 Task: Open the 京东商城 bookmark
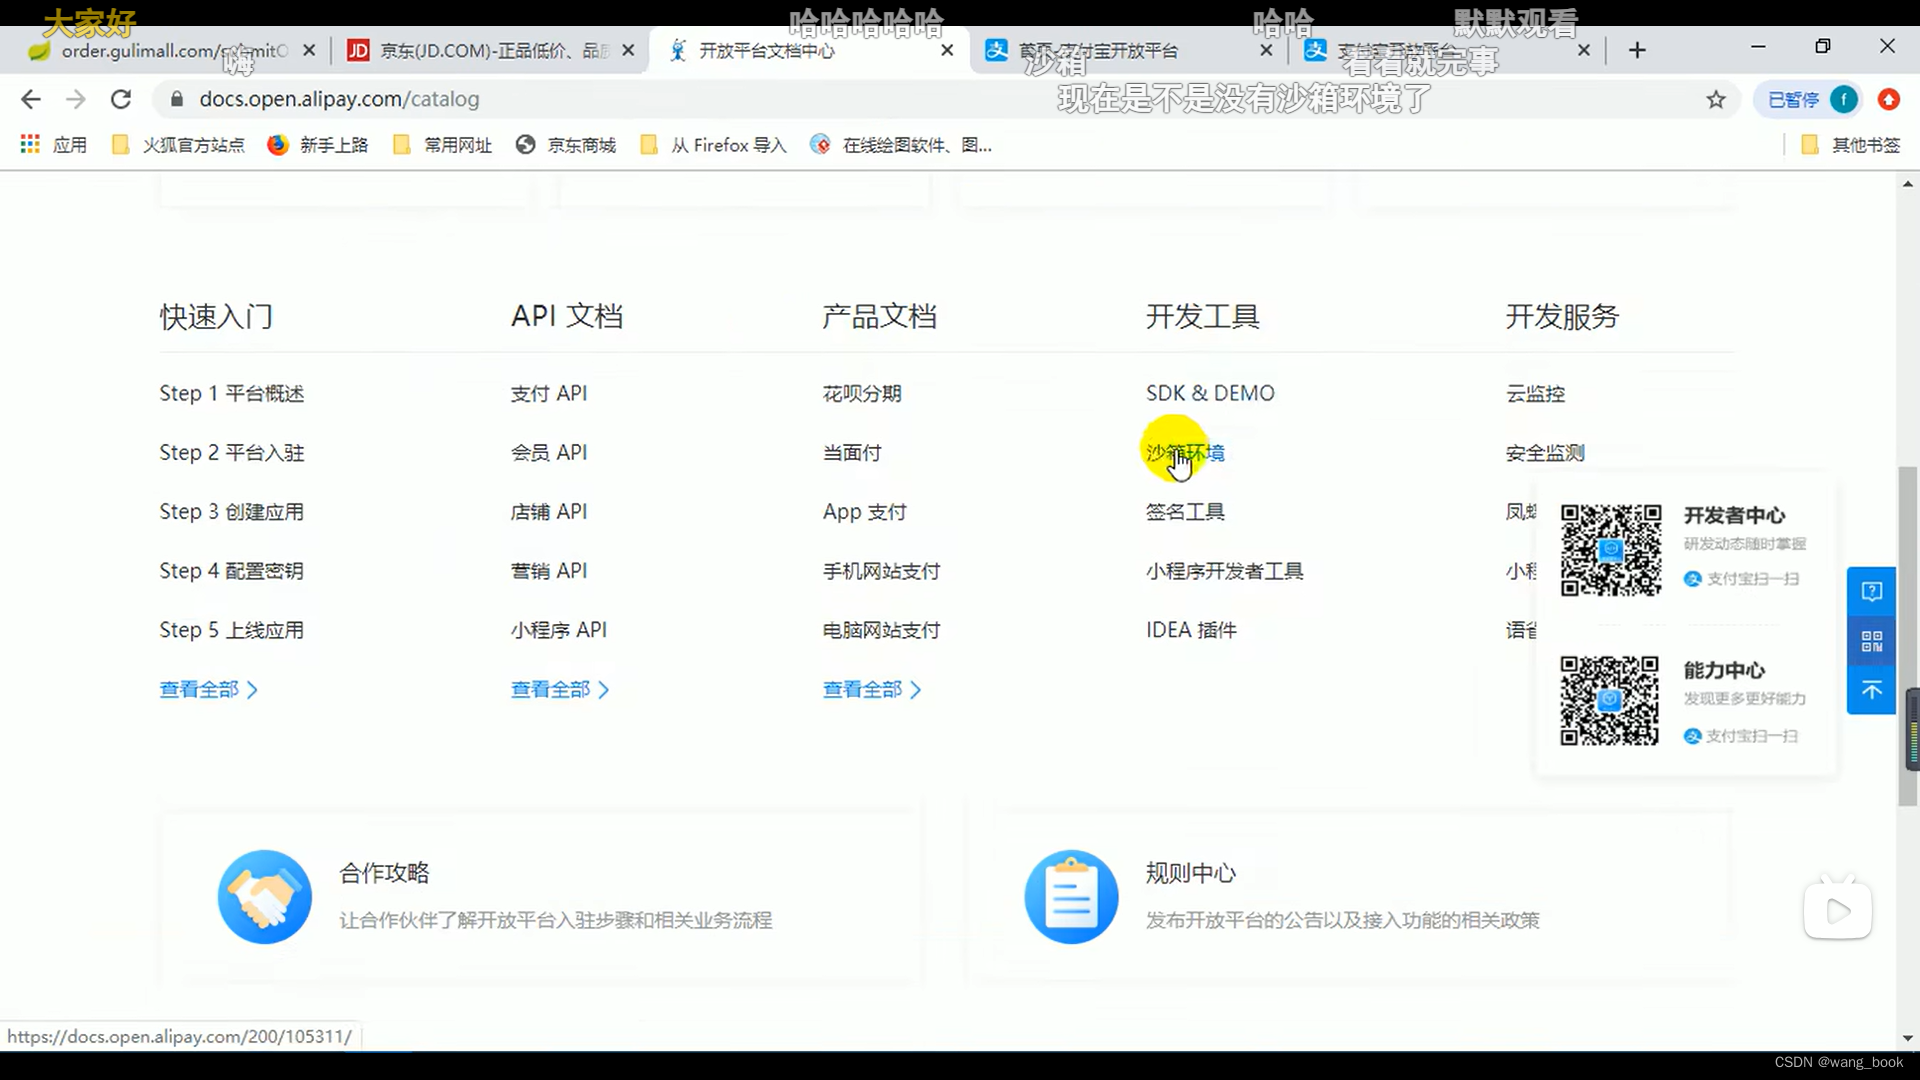[x=566, y=145]
